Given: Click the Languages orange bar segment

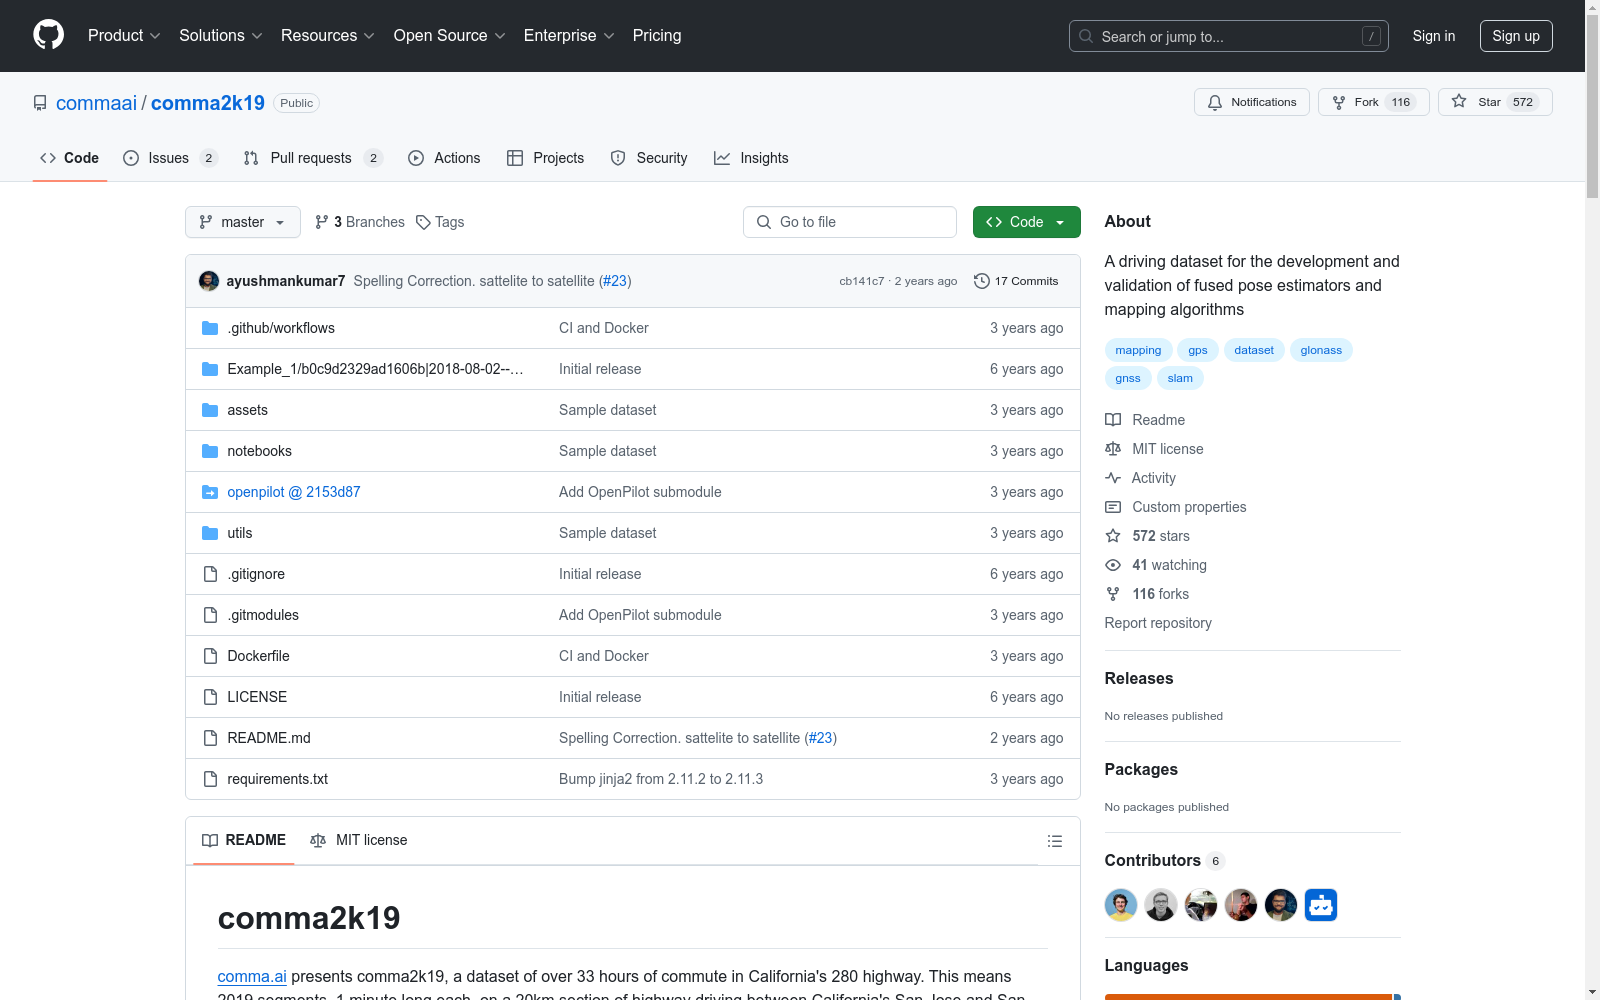Looking at the screenshot, I should pyautogui.click(x=1249, y=997).
